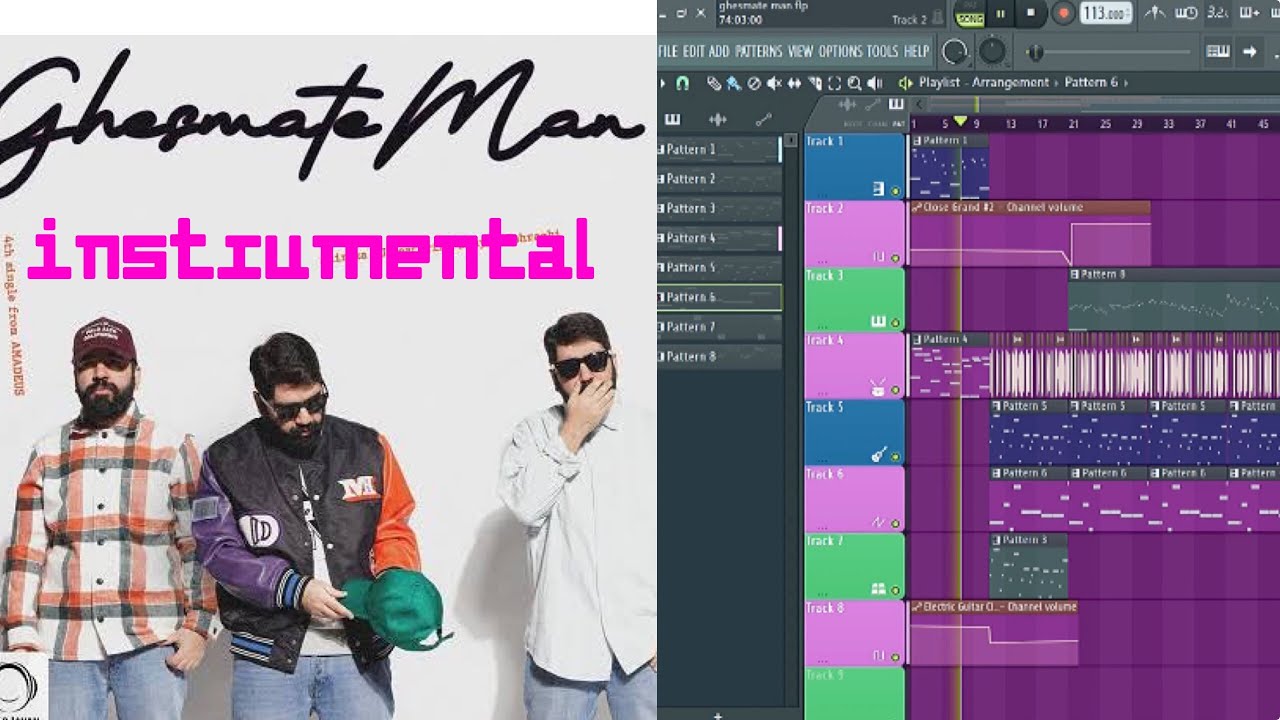Open the ADD menu

(x=719, y=51)
